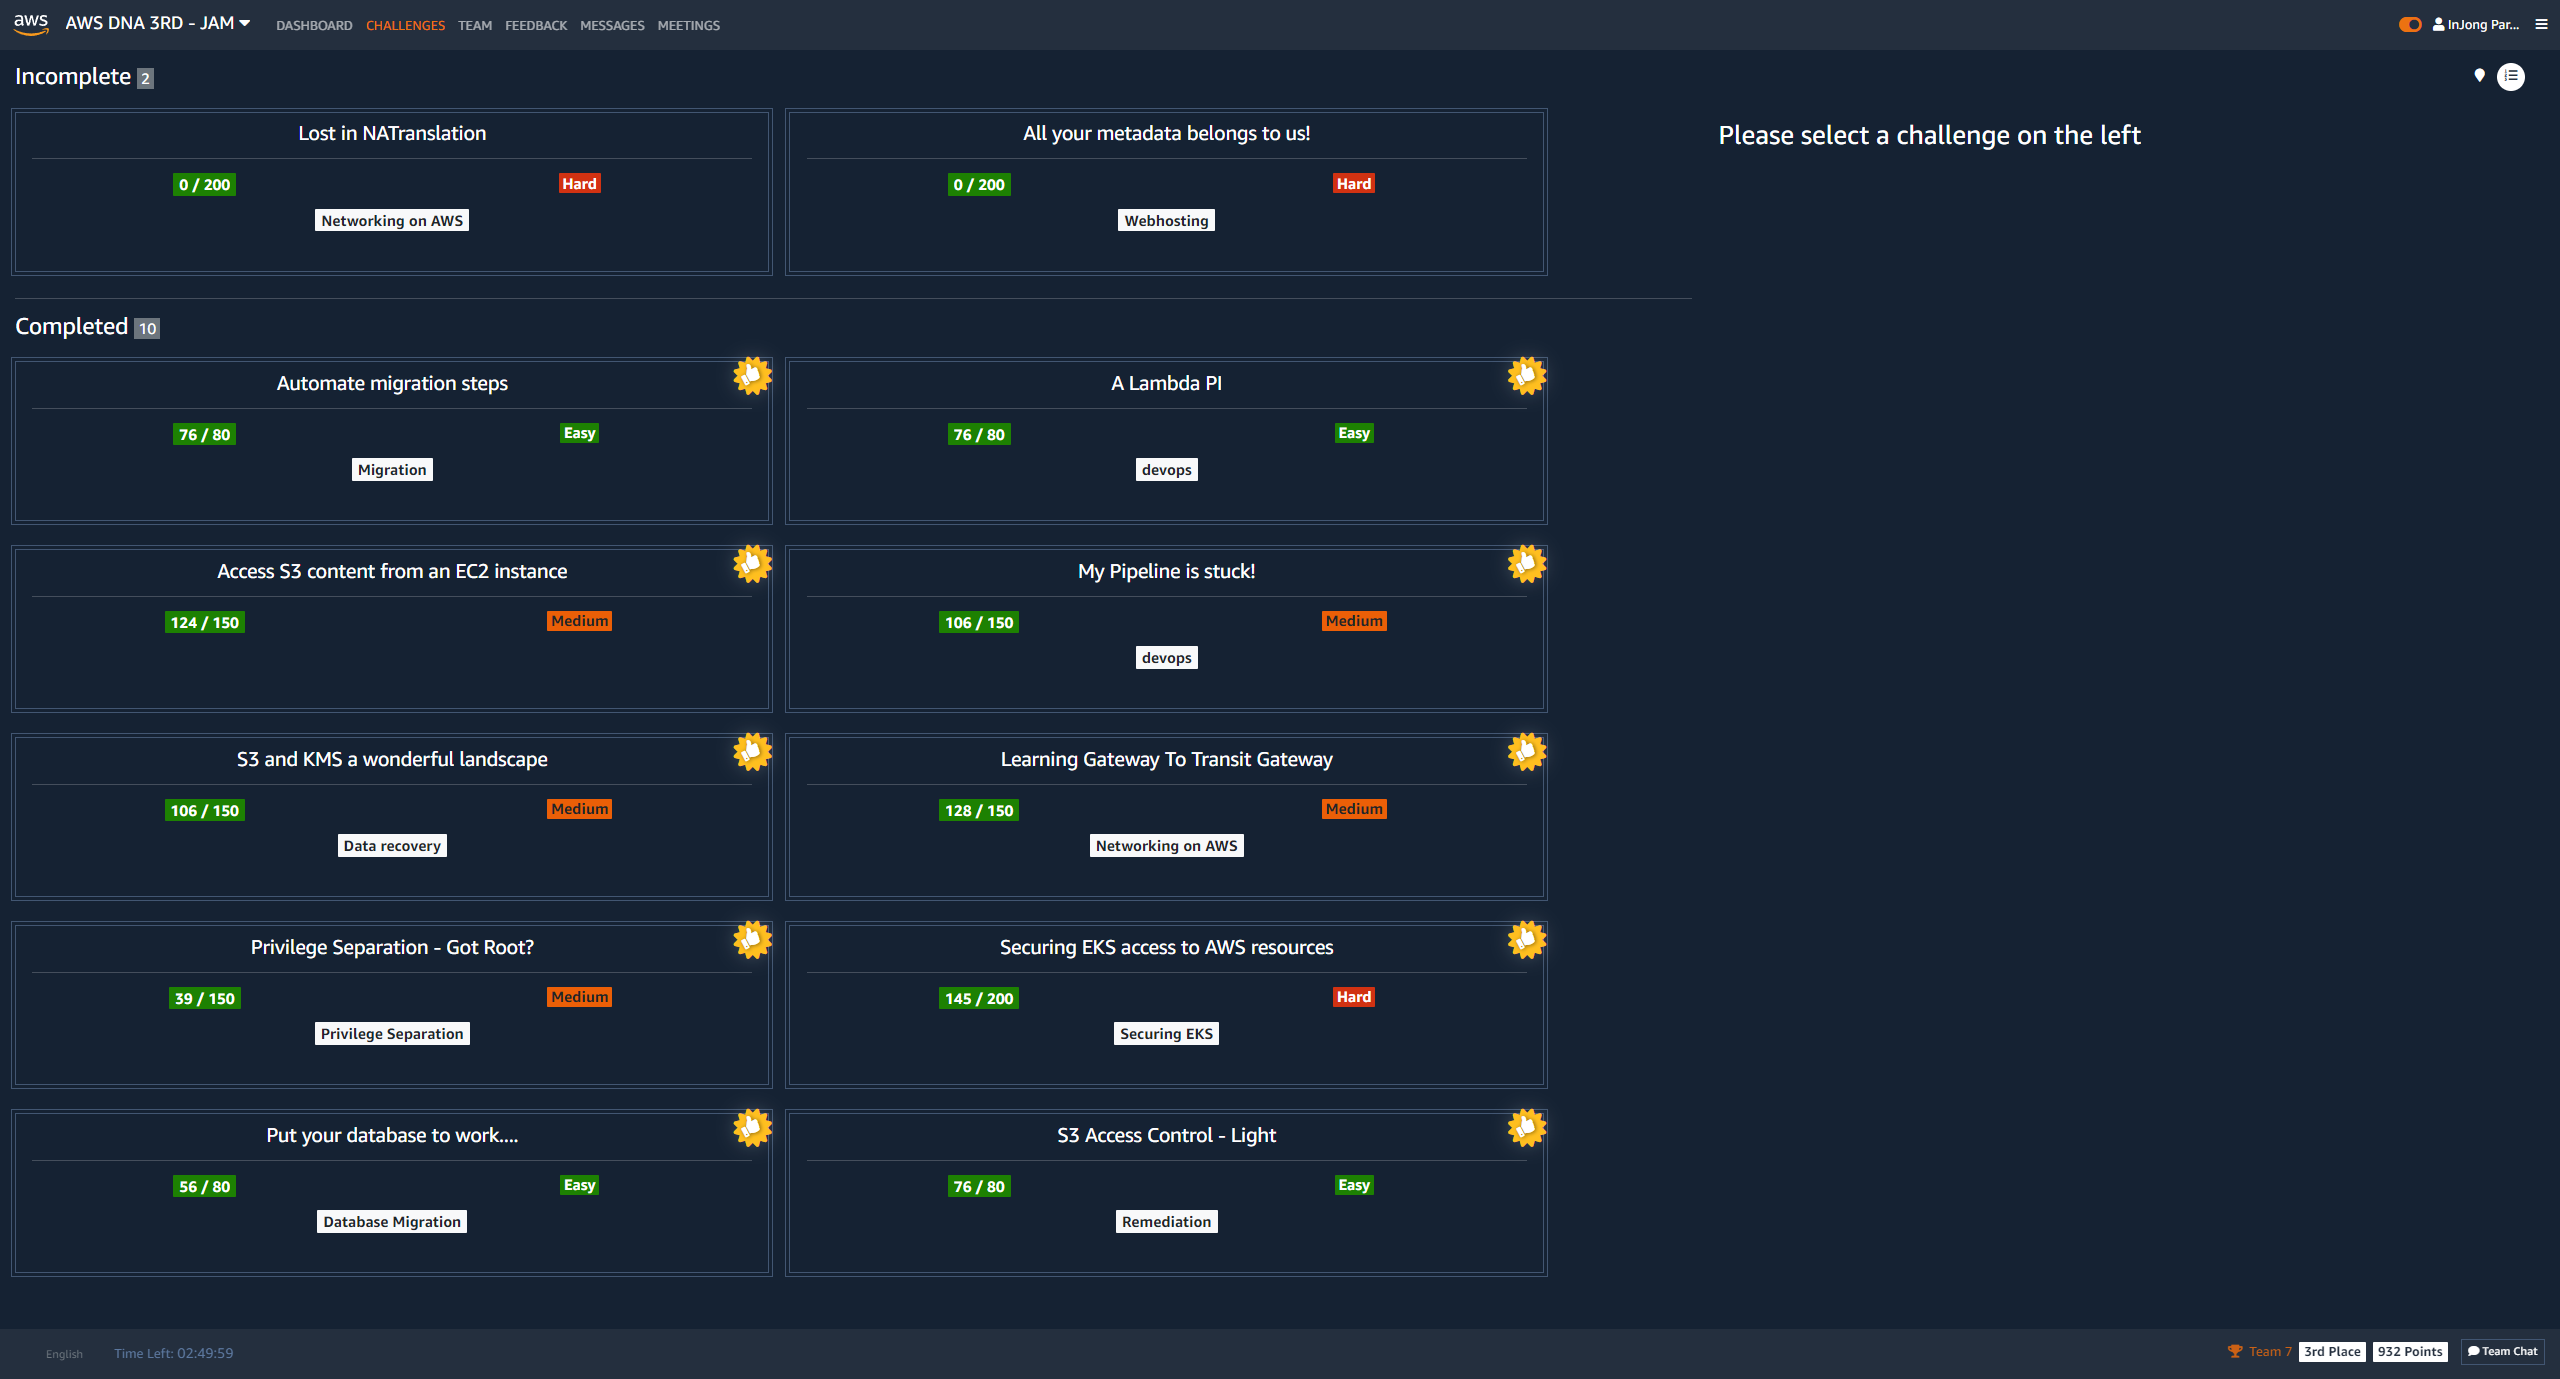Open My Pipeline is stuck! challenge
Viewport: 2560px width, 1379px height.
tap(1166, 571)
